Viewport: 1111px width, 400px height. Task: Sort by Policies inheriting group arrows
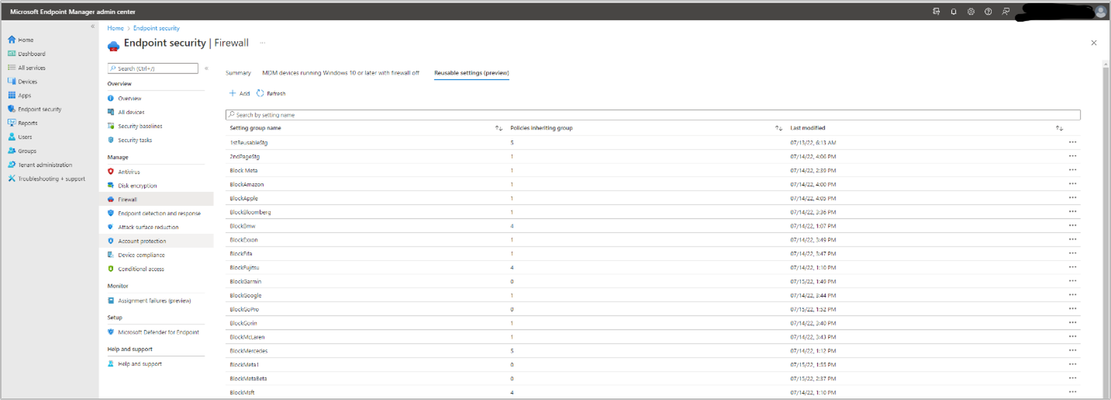[x=778, y=128]
